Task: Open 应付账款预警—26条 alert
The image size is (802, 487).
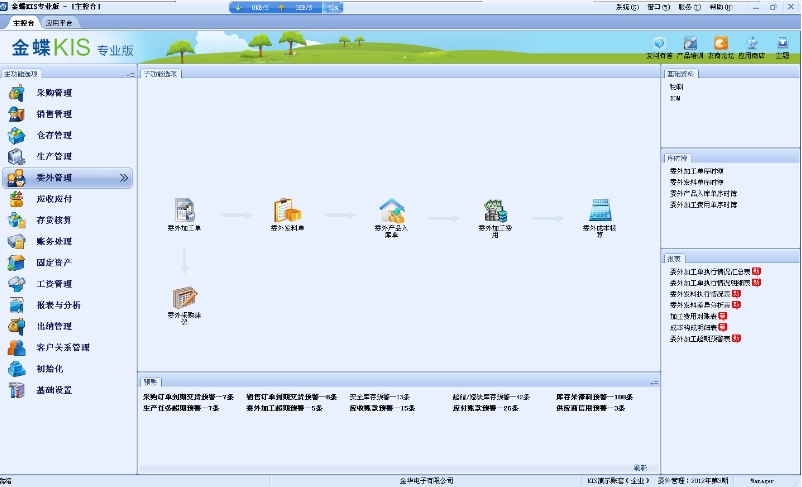Action: (x=485, y=408)
